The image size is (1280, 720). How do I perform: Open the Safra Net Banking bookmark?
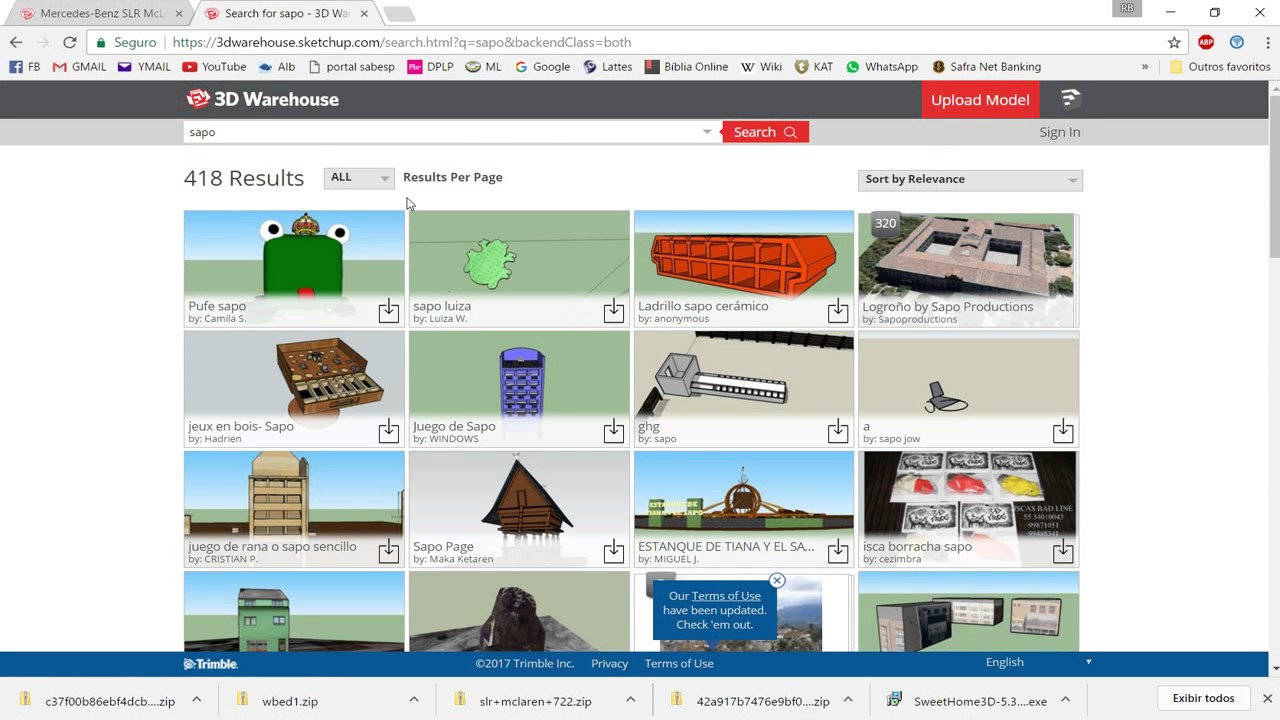pos(986,67)
